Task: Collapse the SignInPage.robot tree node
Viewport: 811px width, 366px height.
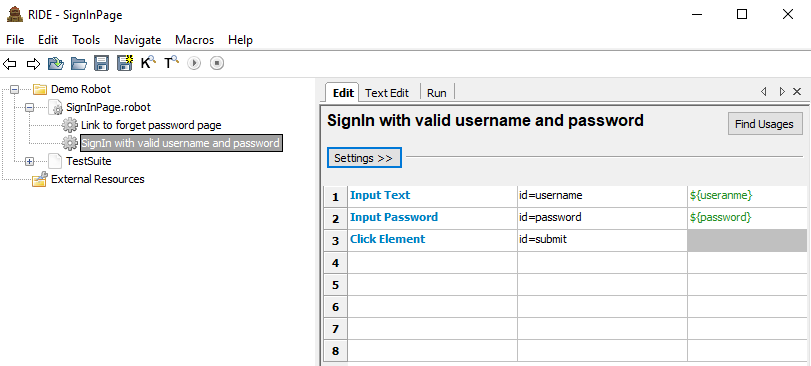Action: 29,107
